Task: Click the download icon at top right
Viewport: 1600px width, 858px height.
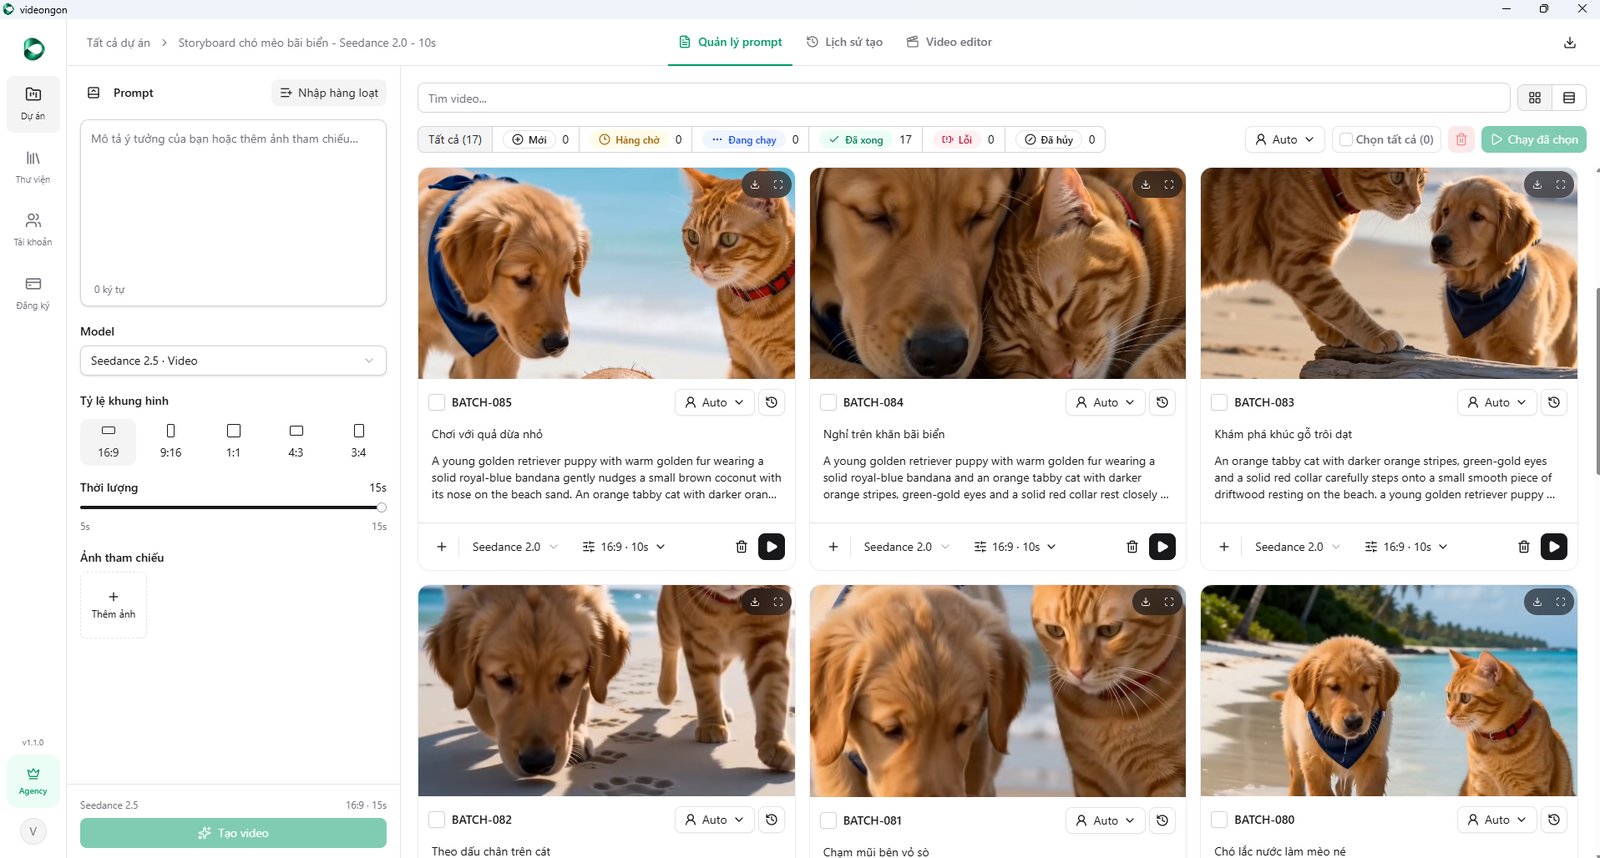Action: [1570, 43]
